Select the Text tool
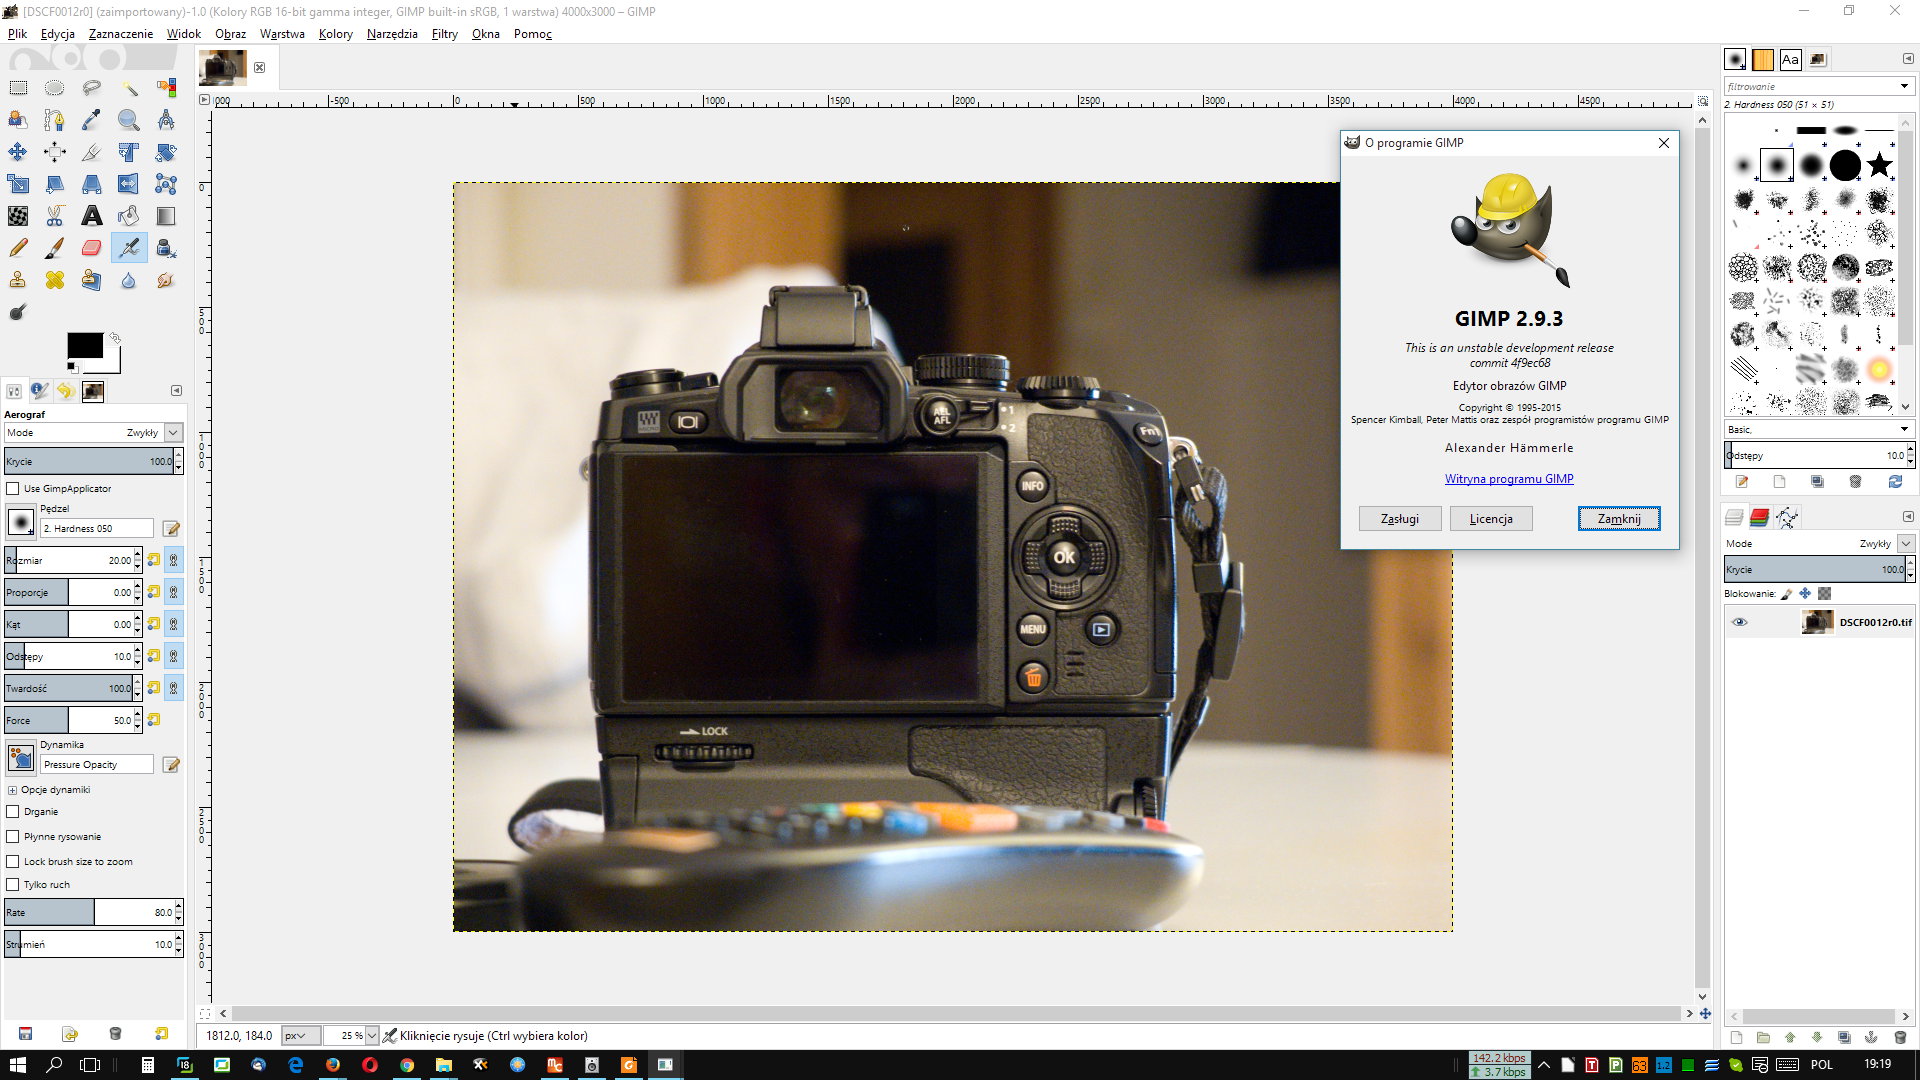The height and width of the screenshot is (1080, 1920). point(91,216)
